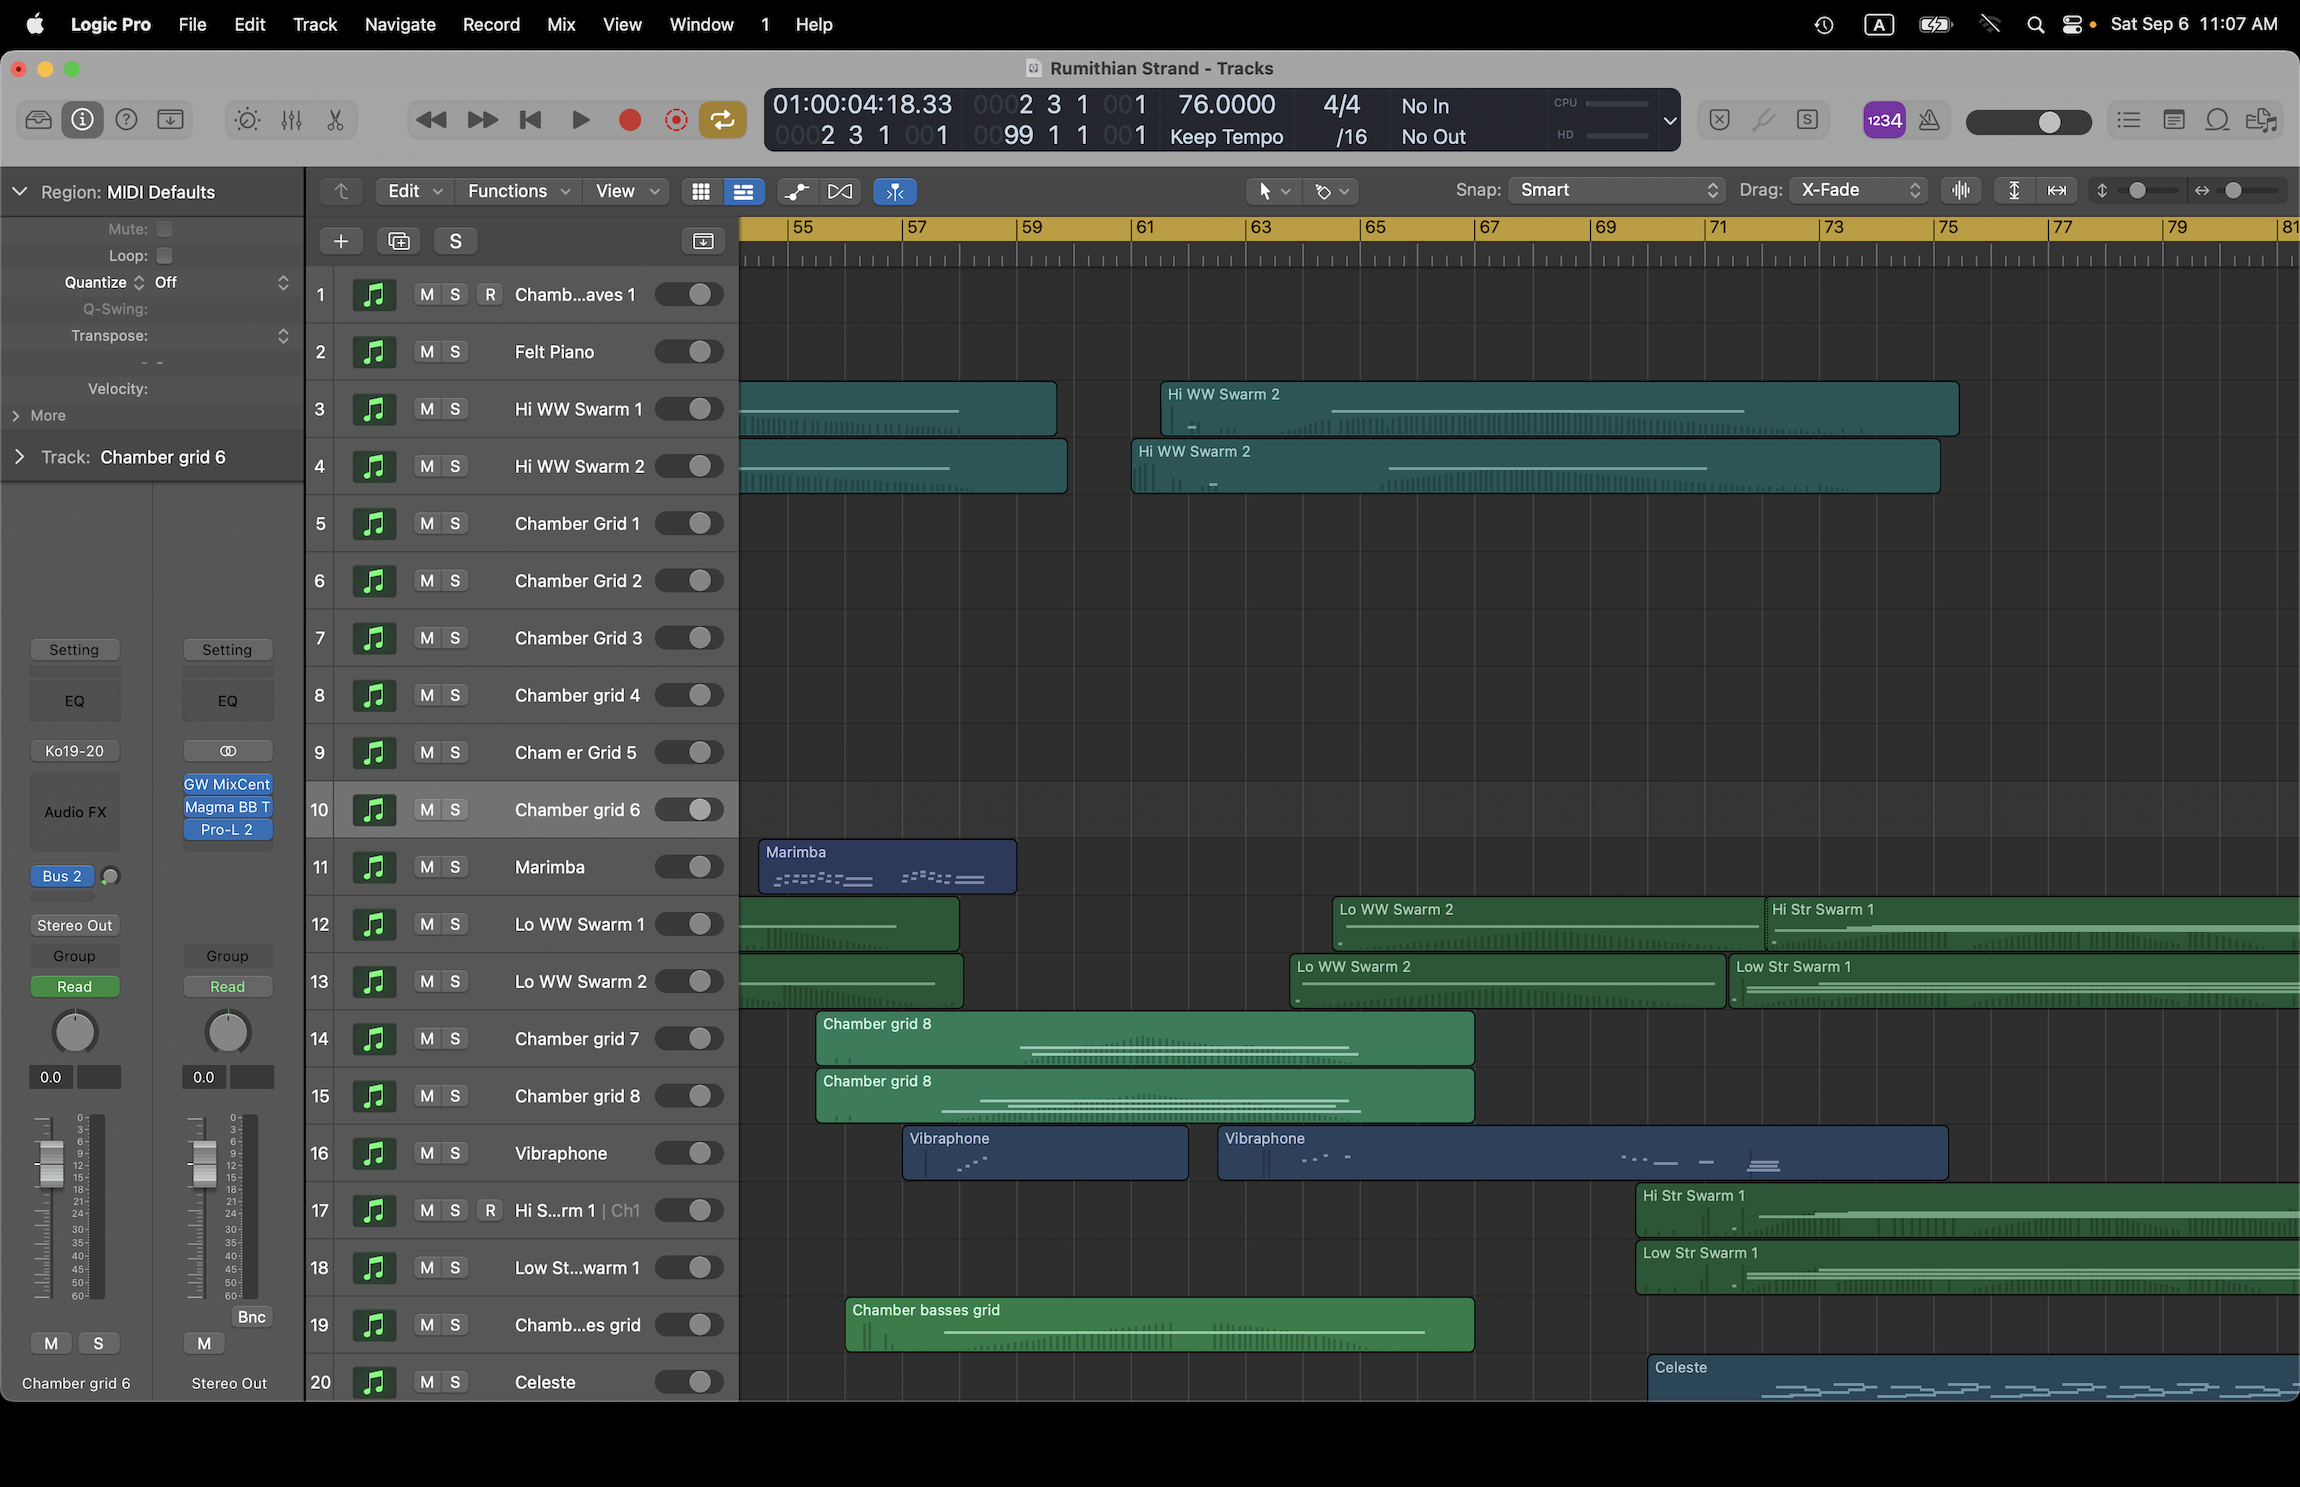
Task: Enable the Loop checkbox in Region inspector
Action: click(x=165, y=256)
